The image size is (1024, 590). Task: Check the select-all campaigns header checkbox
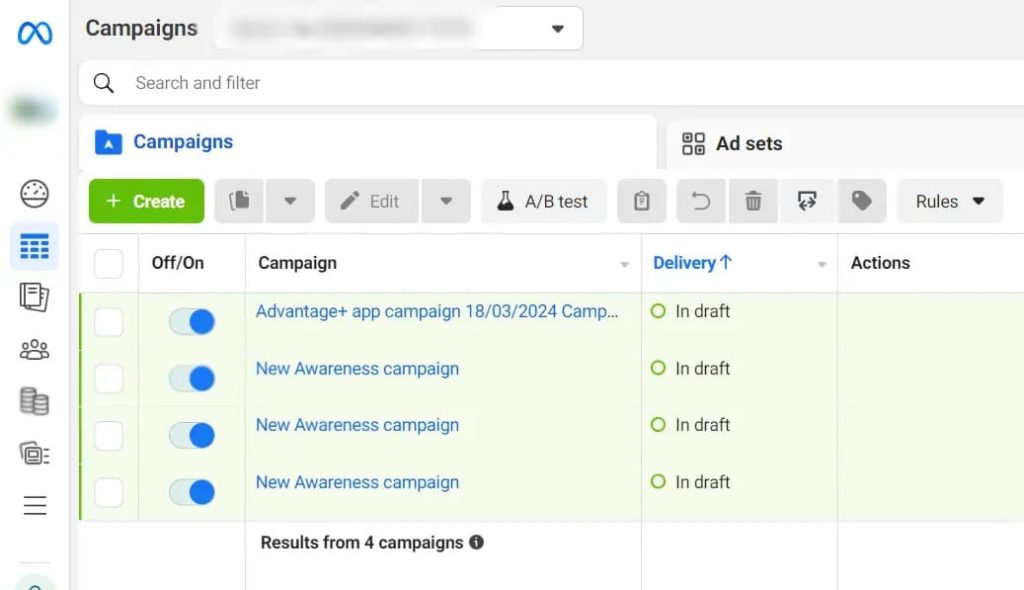click(x=108, y=263)
